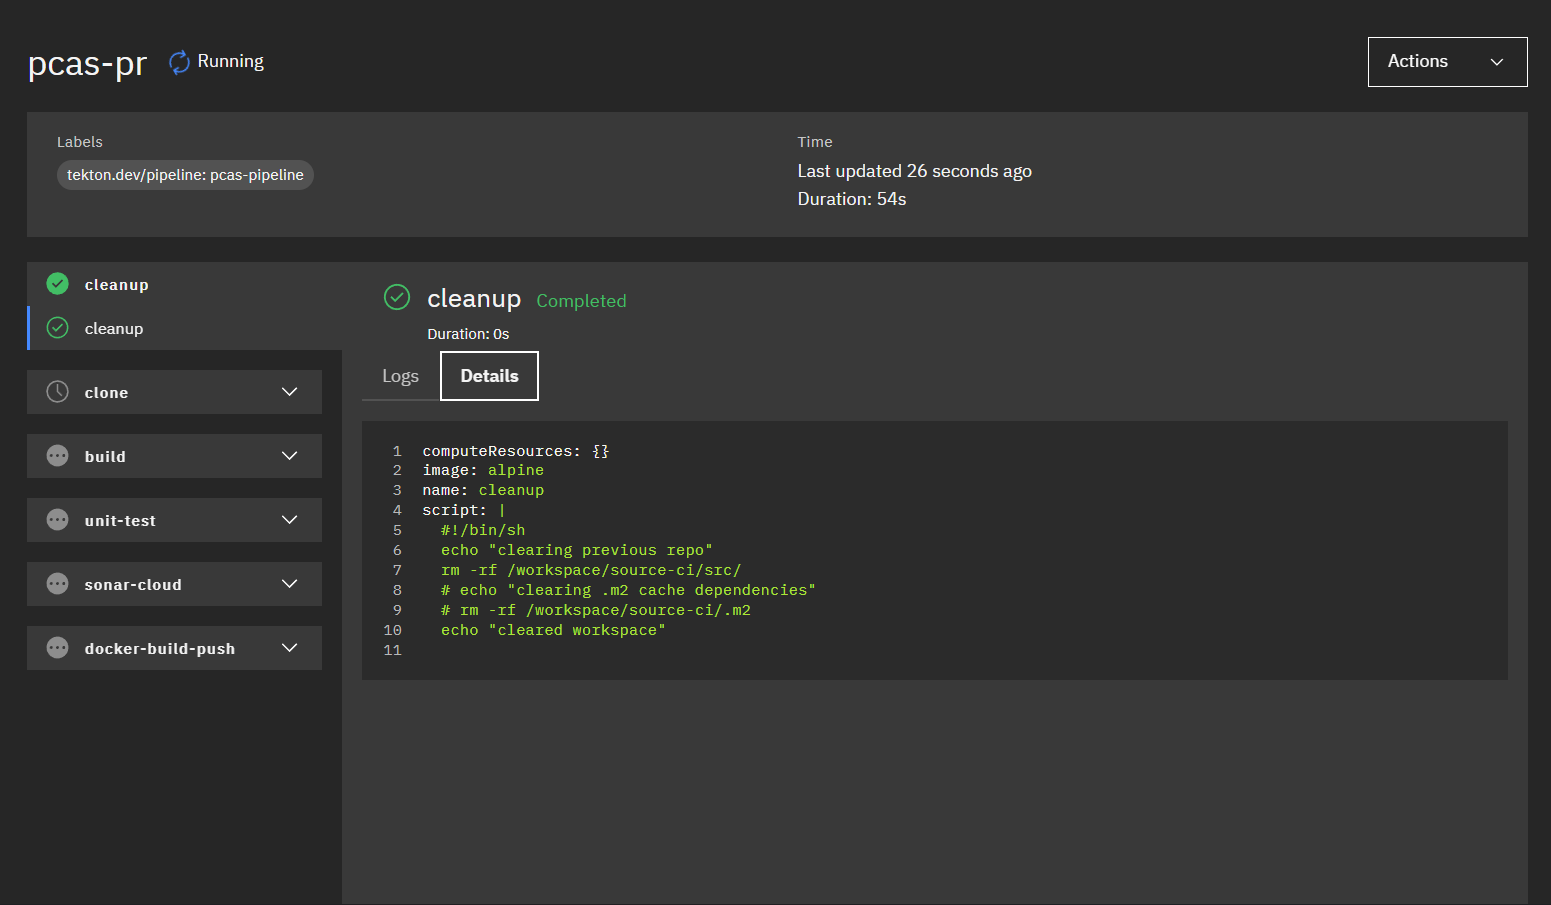
Task: Open the Actions dropdown menu
Action: pyautogui.click(x=1446, y=62)
